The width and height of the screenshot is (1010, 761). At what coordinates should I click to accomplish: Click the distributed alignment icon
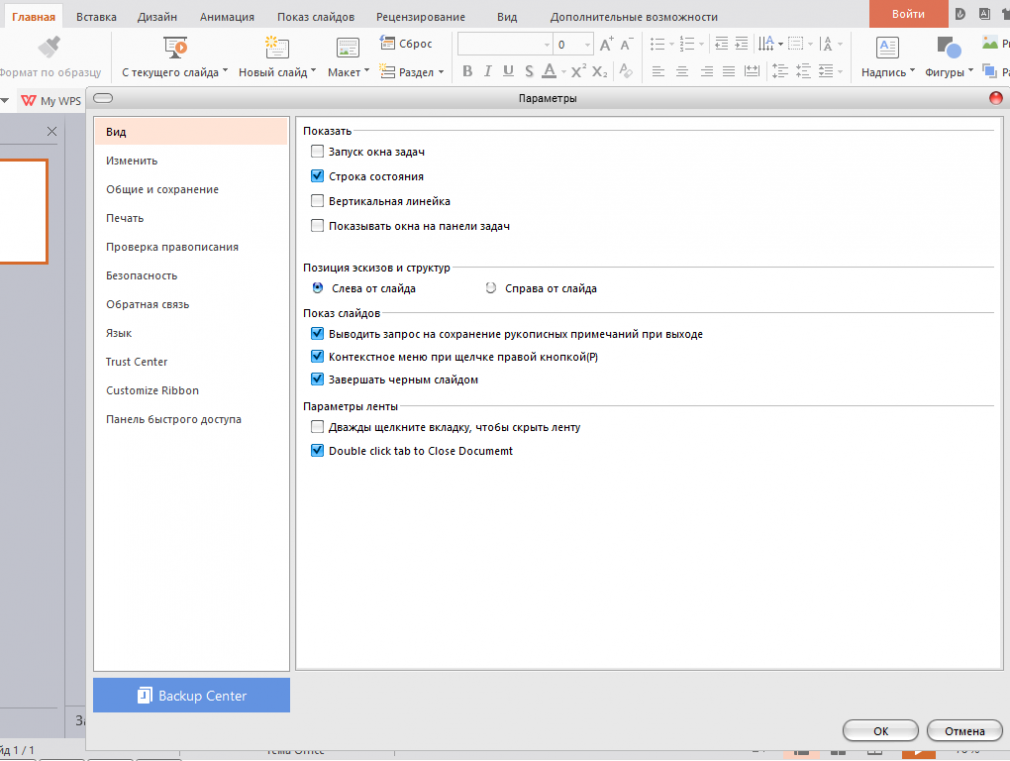pyautogui.click(x=752, y=71)
